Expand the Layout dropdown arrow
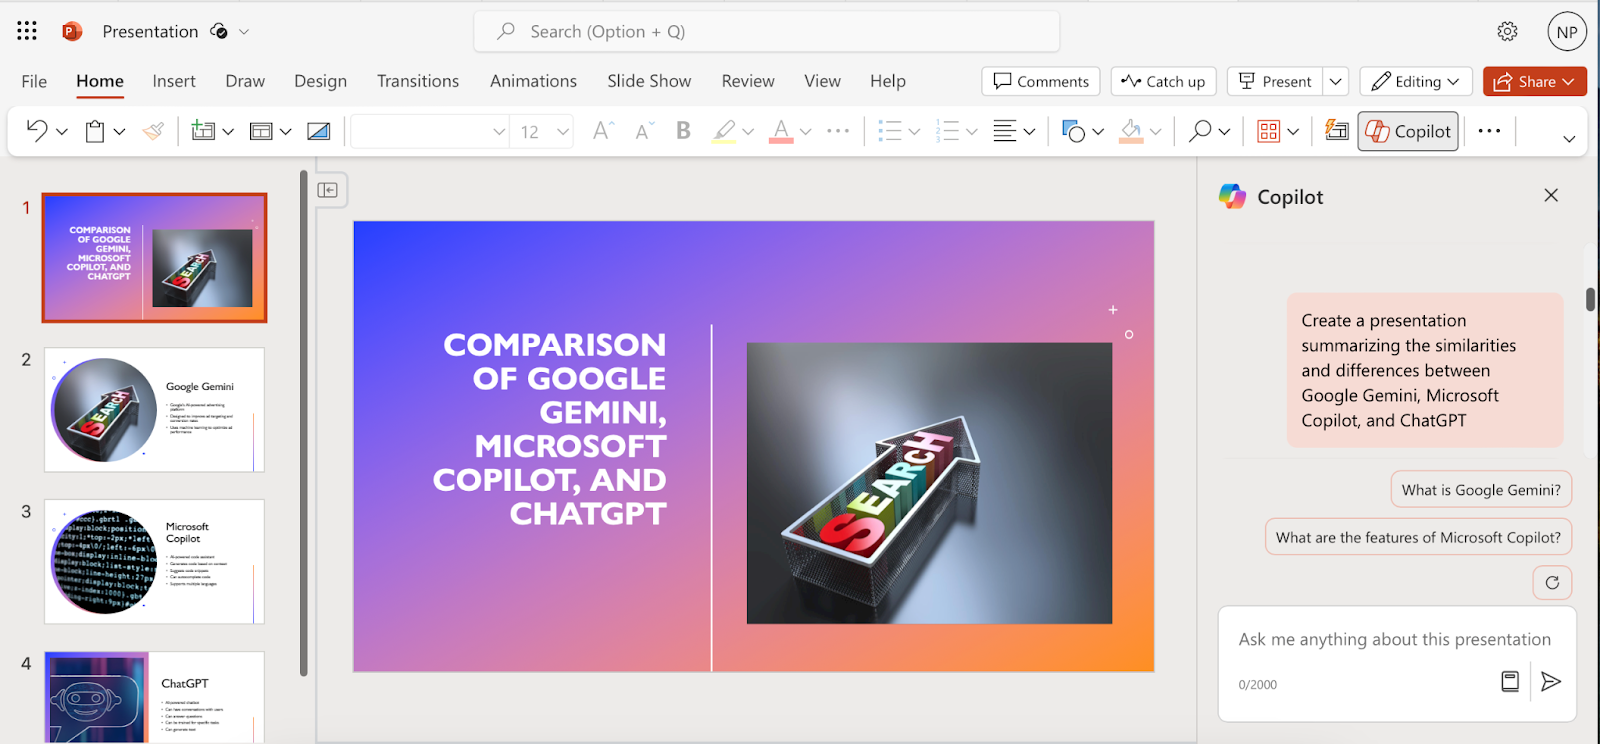The height and width of the screenshot is (744, 1600). 286,132
